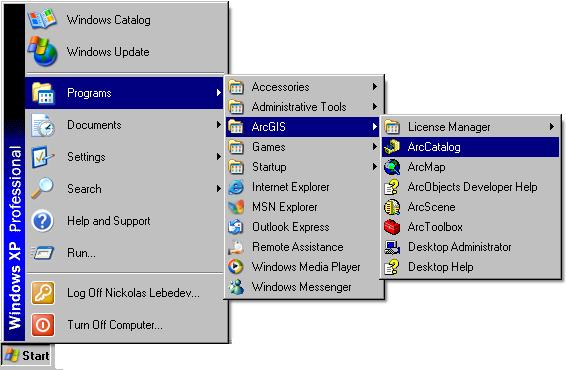Click the Windows Media Player icon
566x370 pixels.
pyautogui.click(x=236, y=267)
